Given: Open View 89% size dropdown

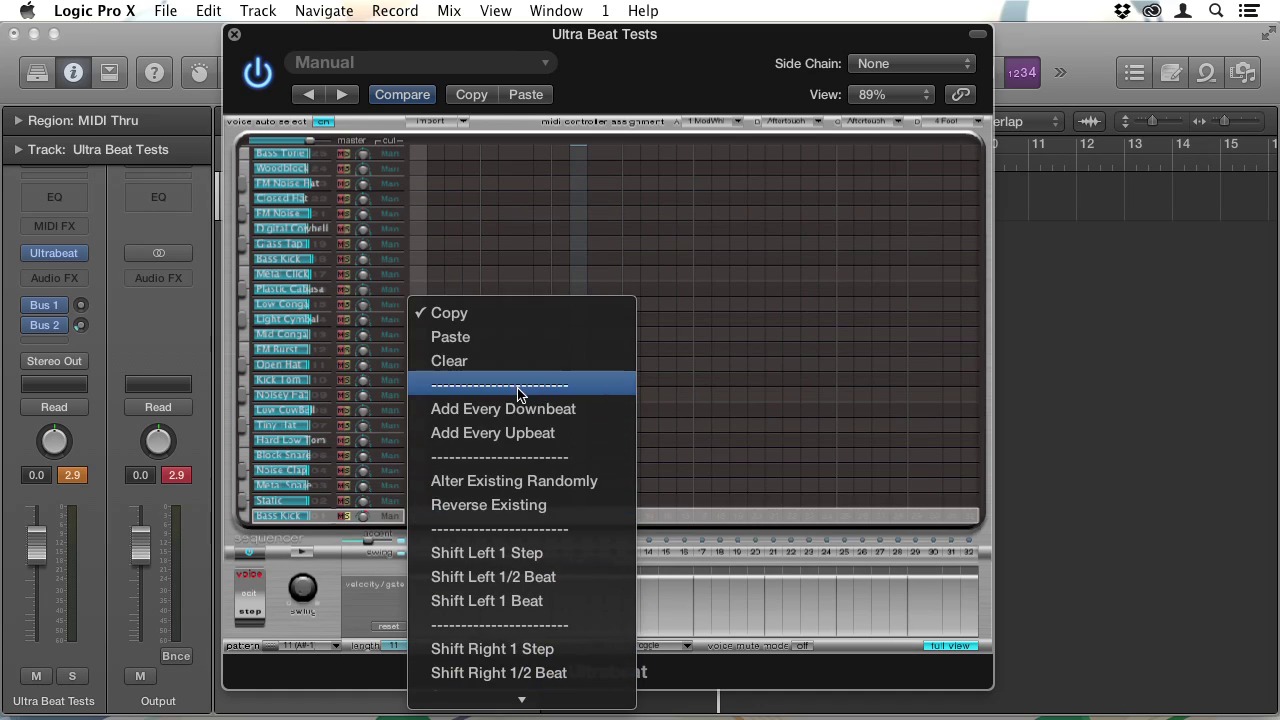Looking at the screenshot, I should [890, 94].
